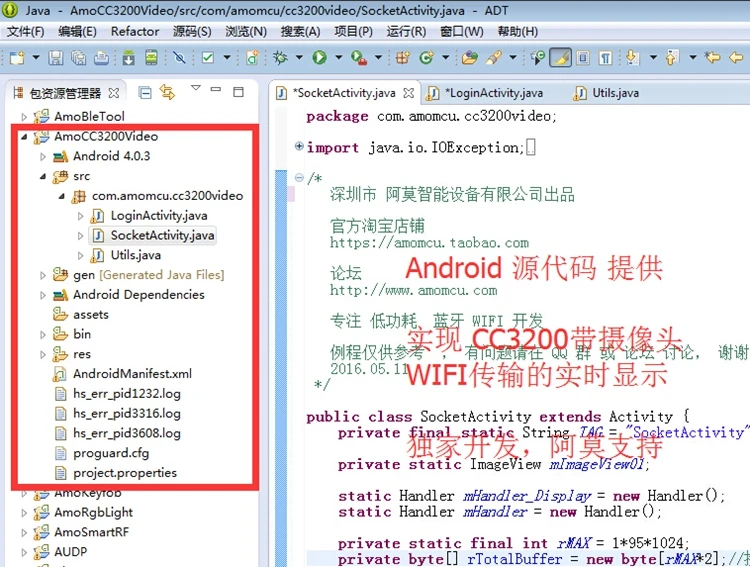Click the Next Annotation arrow icon
Image resolution: width=750 pixels, height=567 pixels.
[x=633, y=58]
